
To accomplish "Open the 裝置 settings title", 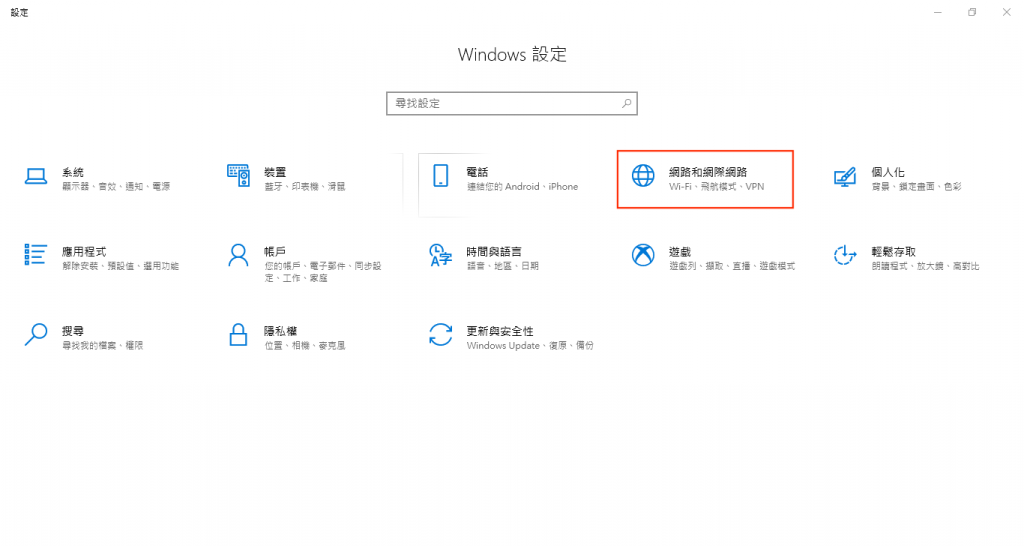I will tap(275, 172).
